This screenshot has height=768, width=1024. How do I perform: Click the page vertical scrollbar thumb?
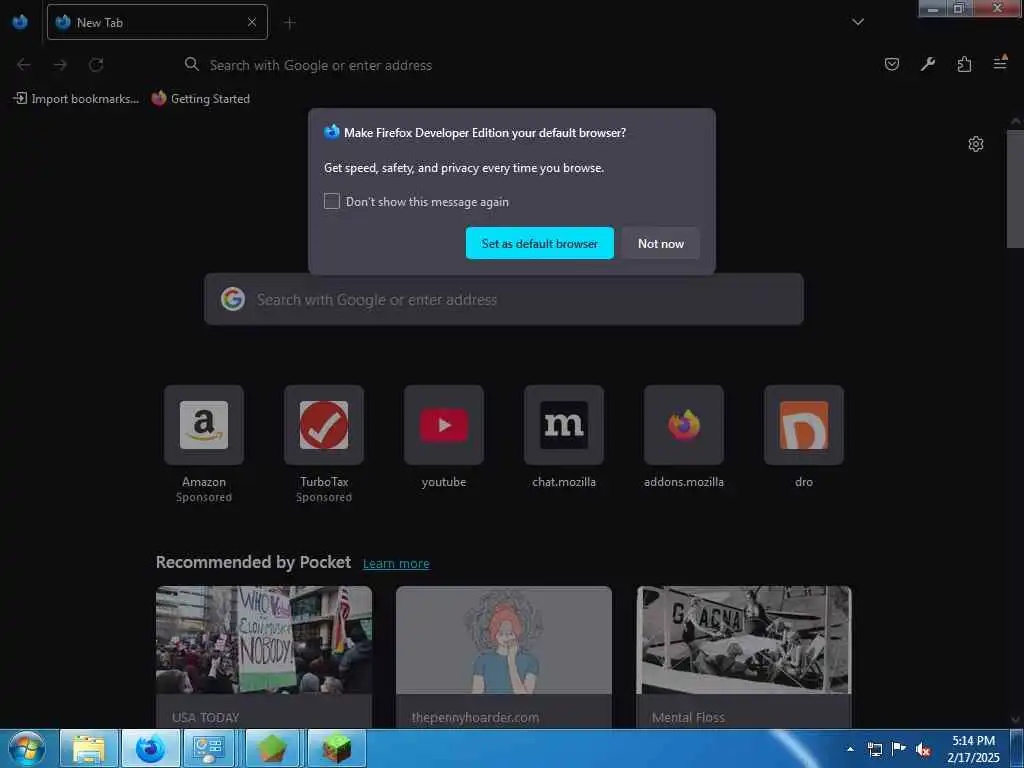(1015, 189)
